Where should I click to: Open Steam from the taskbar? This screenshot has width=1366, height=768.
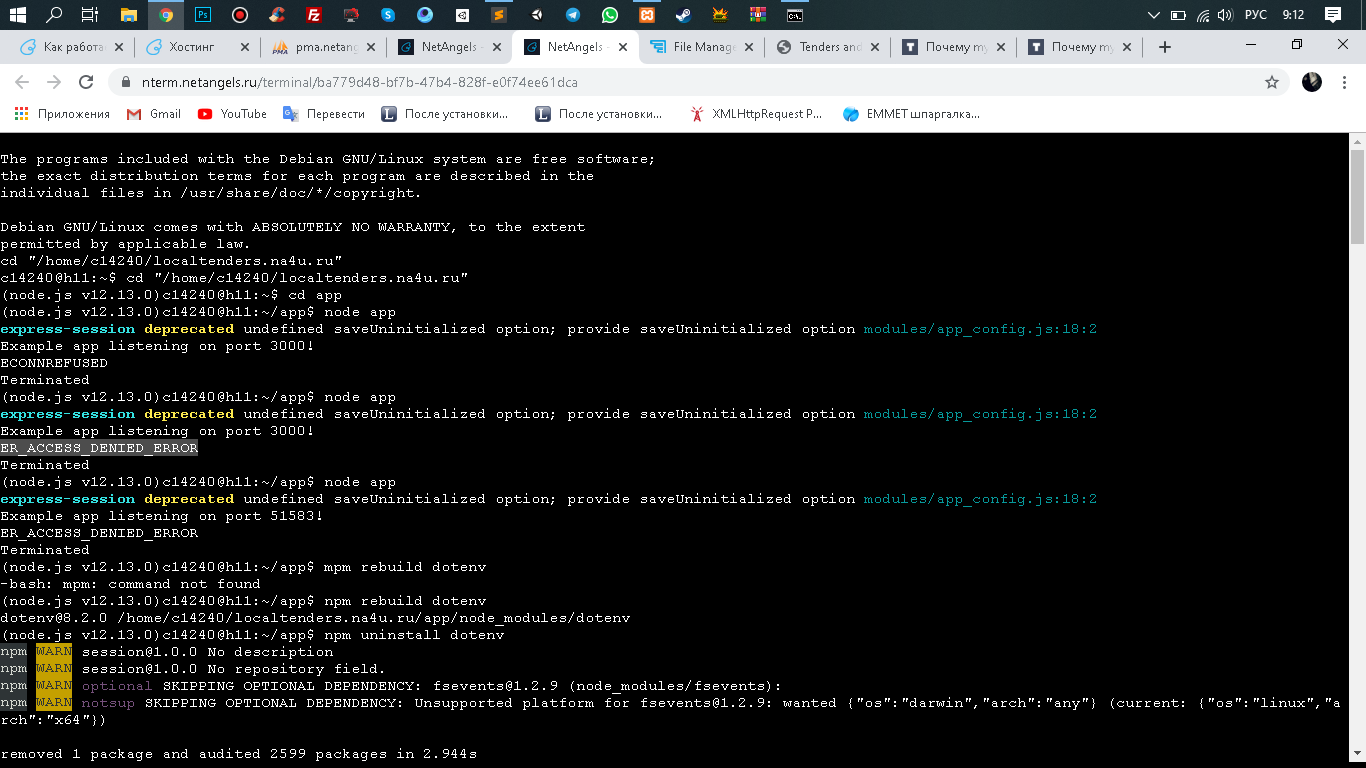684,15
